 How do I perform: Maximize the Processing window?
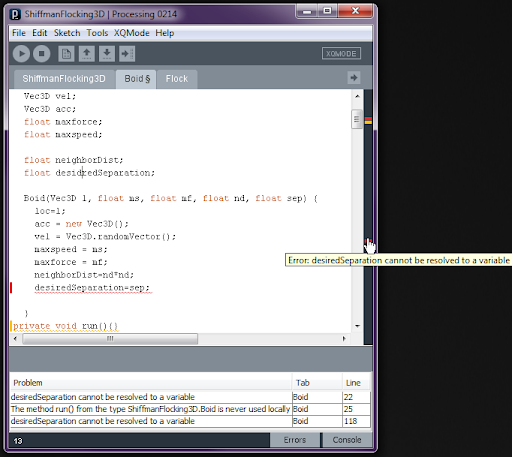pos(327,12)
